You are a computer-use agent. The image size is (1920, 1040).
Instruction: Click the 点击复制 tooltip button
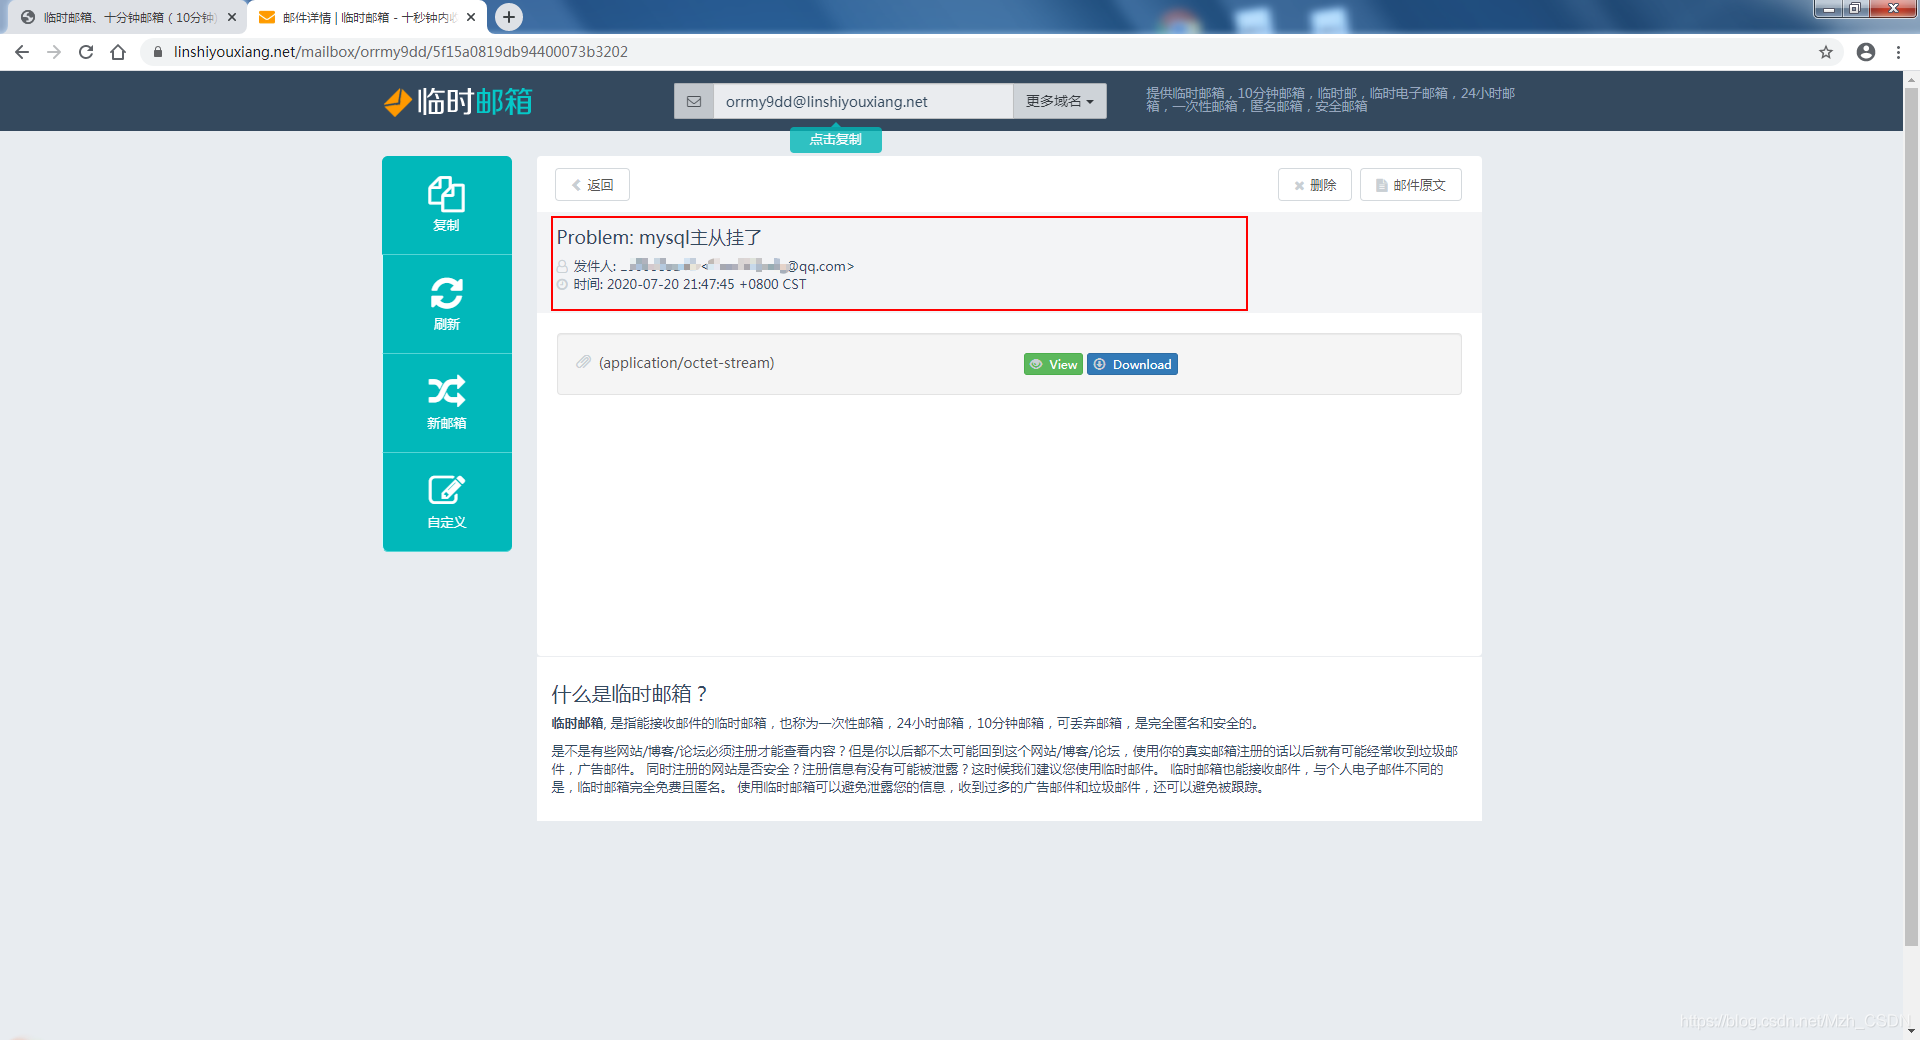click(836, 140)
